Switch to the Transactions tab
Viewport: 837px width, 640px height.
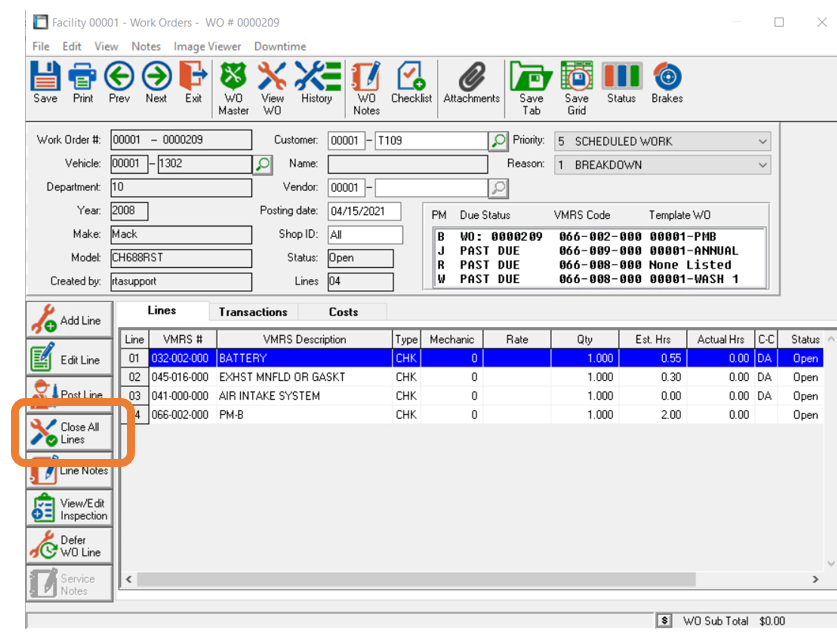[x=253, y=312]
